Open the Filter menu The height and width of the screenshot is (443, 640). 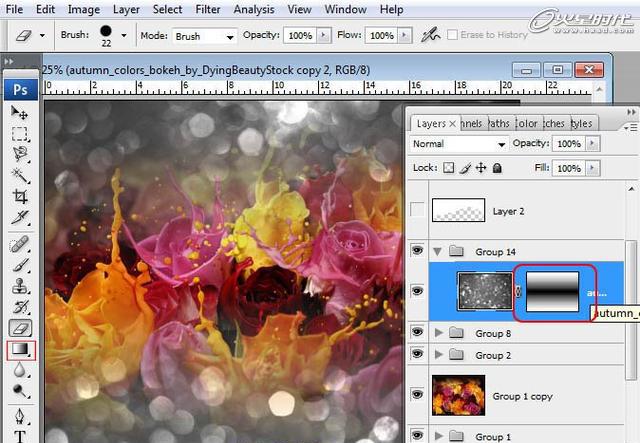click(208, 9)
